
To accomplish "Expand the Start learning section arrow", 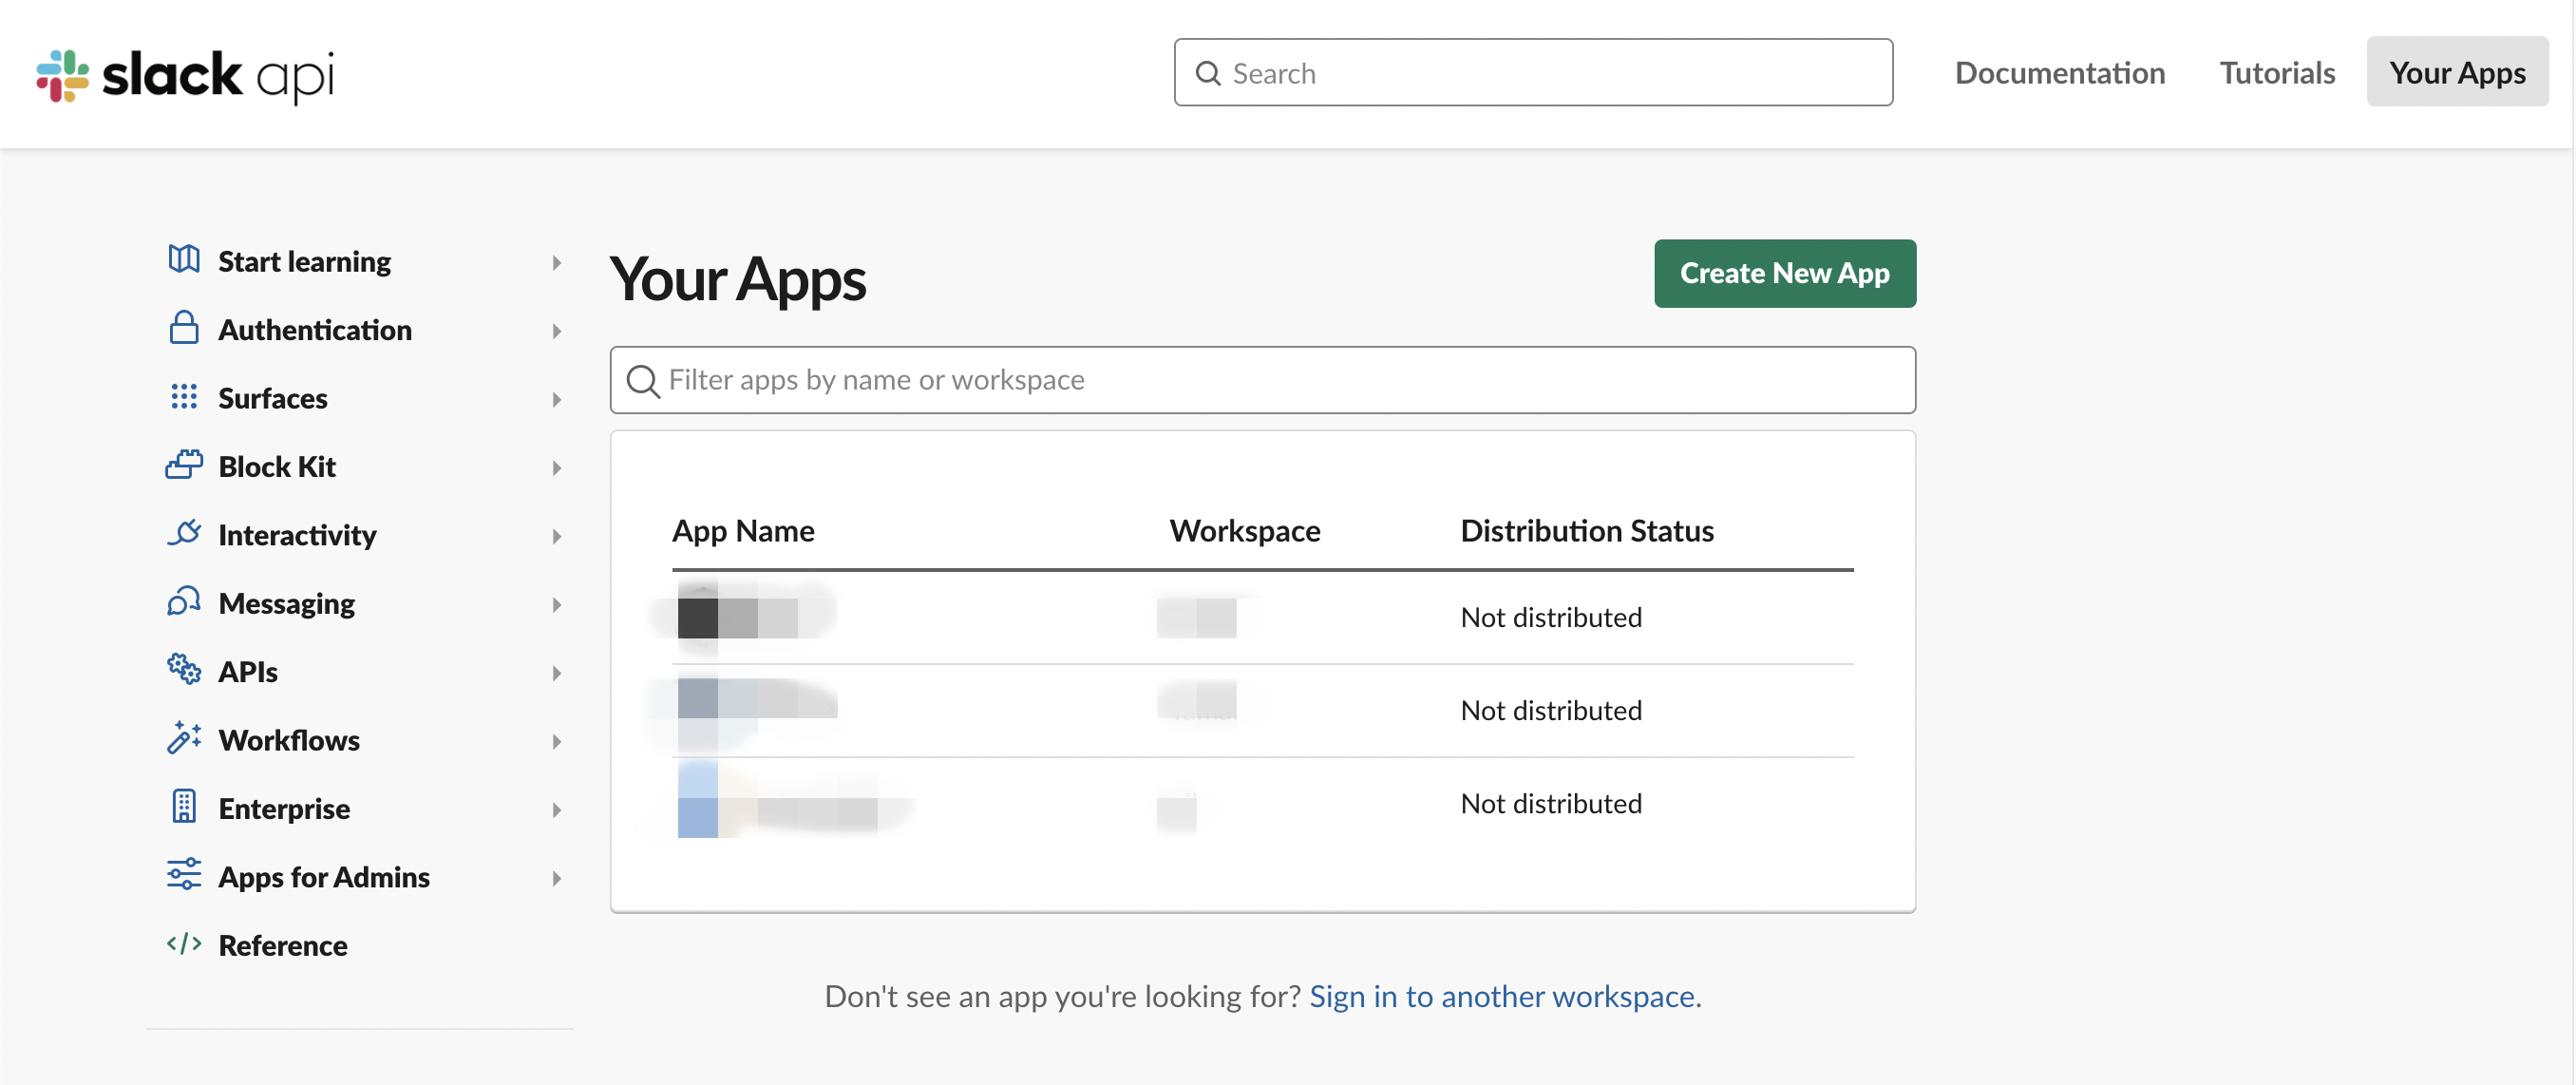I will point(557,263).
